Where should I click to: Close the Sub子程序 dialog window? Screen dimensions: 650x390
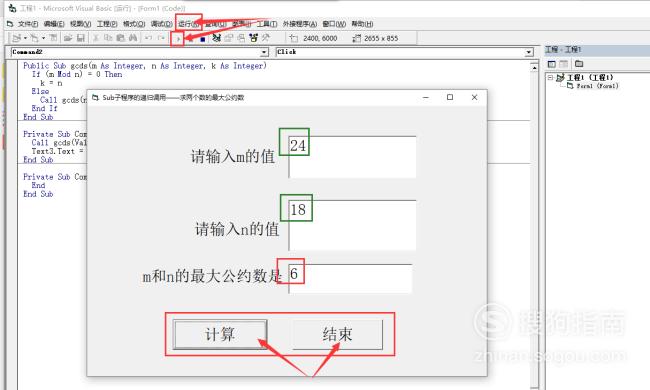474,97
